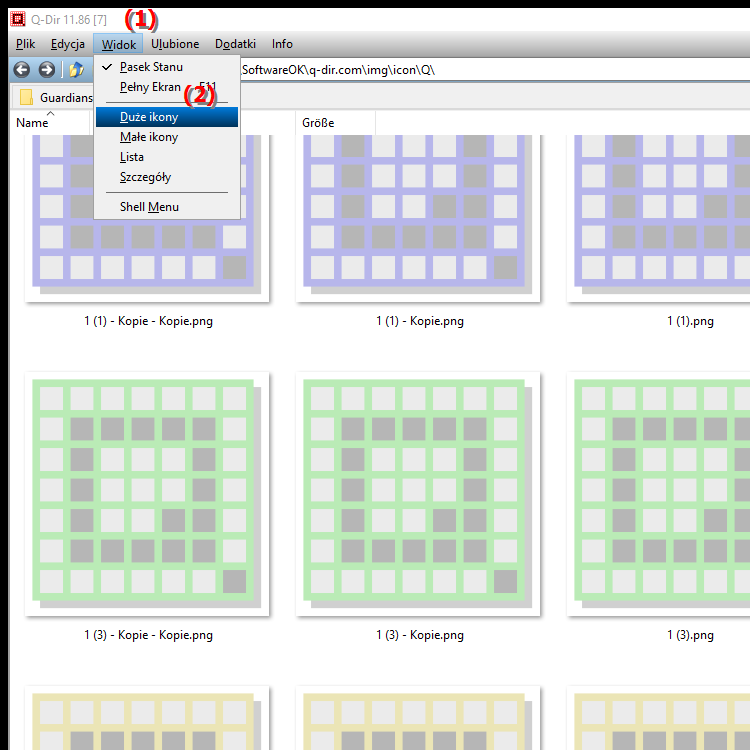Image resolution: width=750 pixels, height=750 pixels.
Task: Select the 1 (1).png thumbnail
Action: point(659,218)
